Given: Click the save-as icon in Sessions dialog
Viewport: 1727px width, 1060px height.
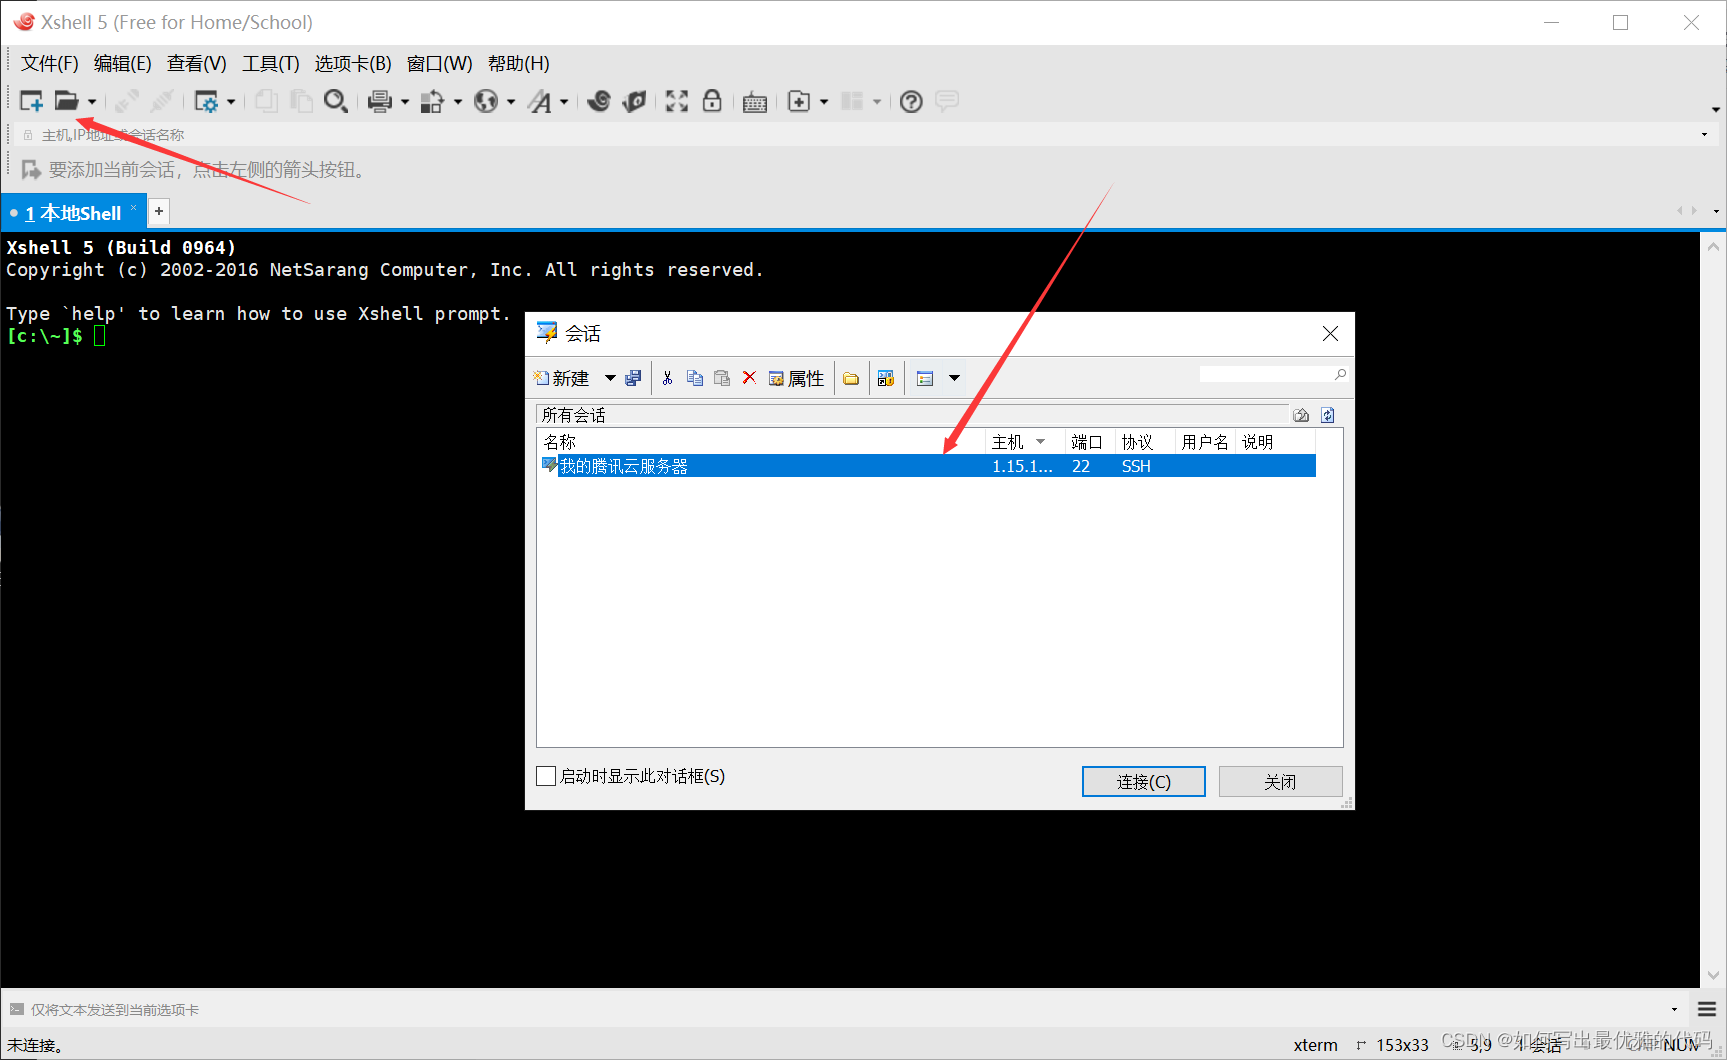Looking at the screenshot, I should coord(633,378).
